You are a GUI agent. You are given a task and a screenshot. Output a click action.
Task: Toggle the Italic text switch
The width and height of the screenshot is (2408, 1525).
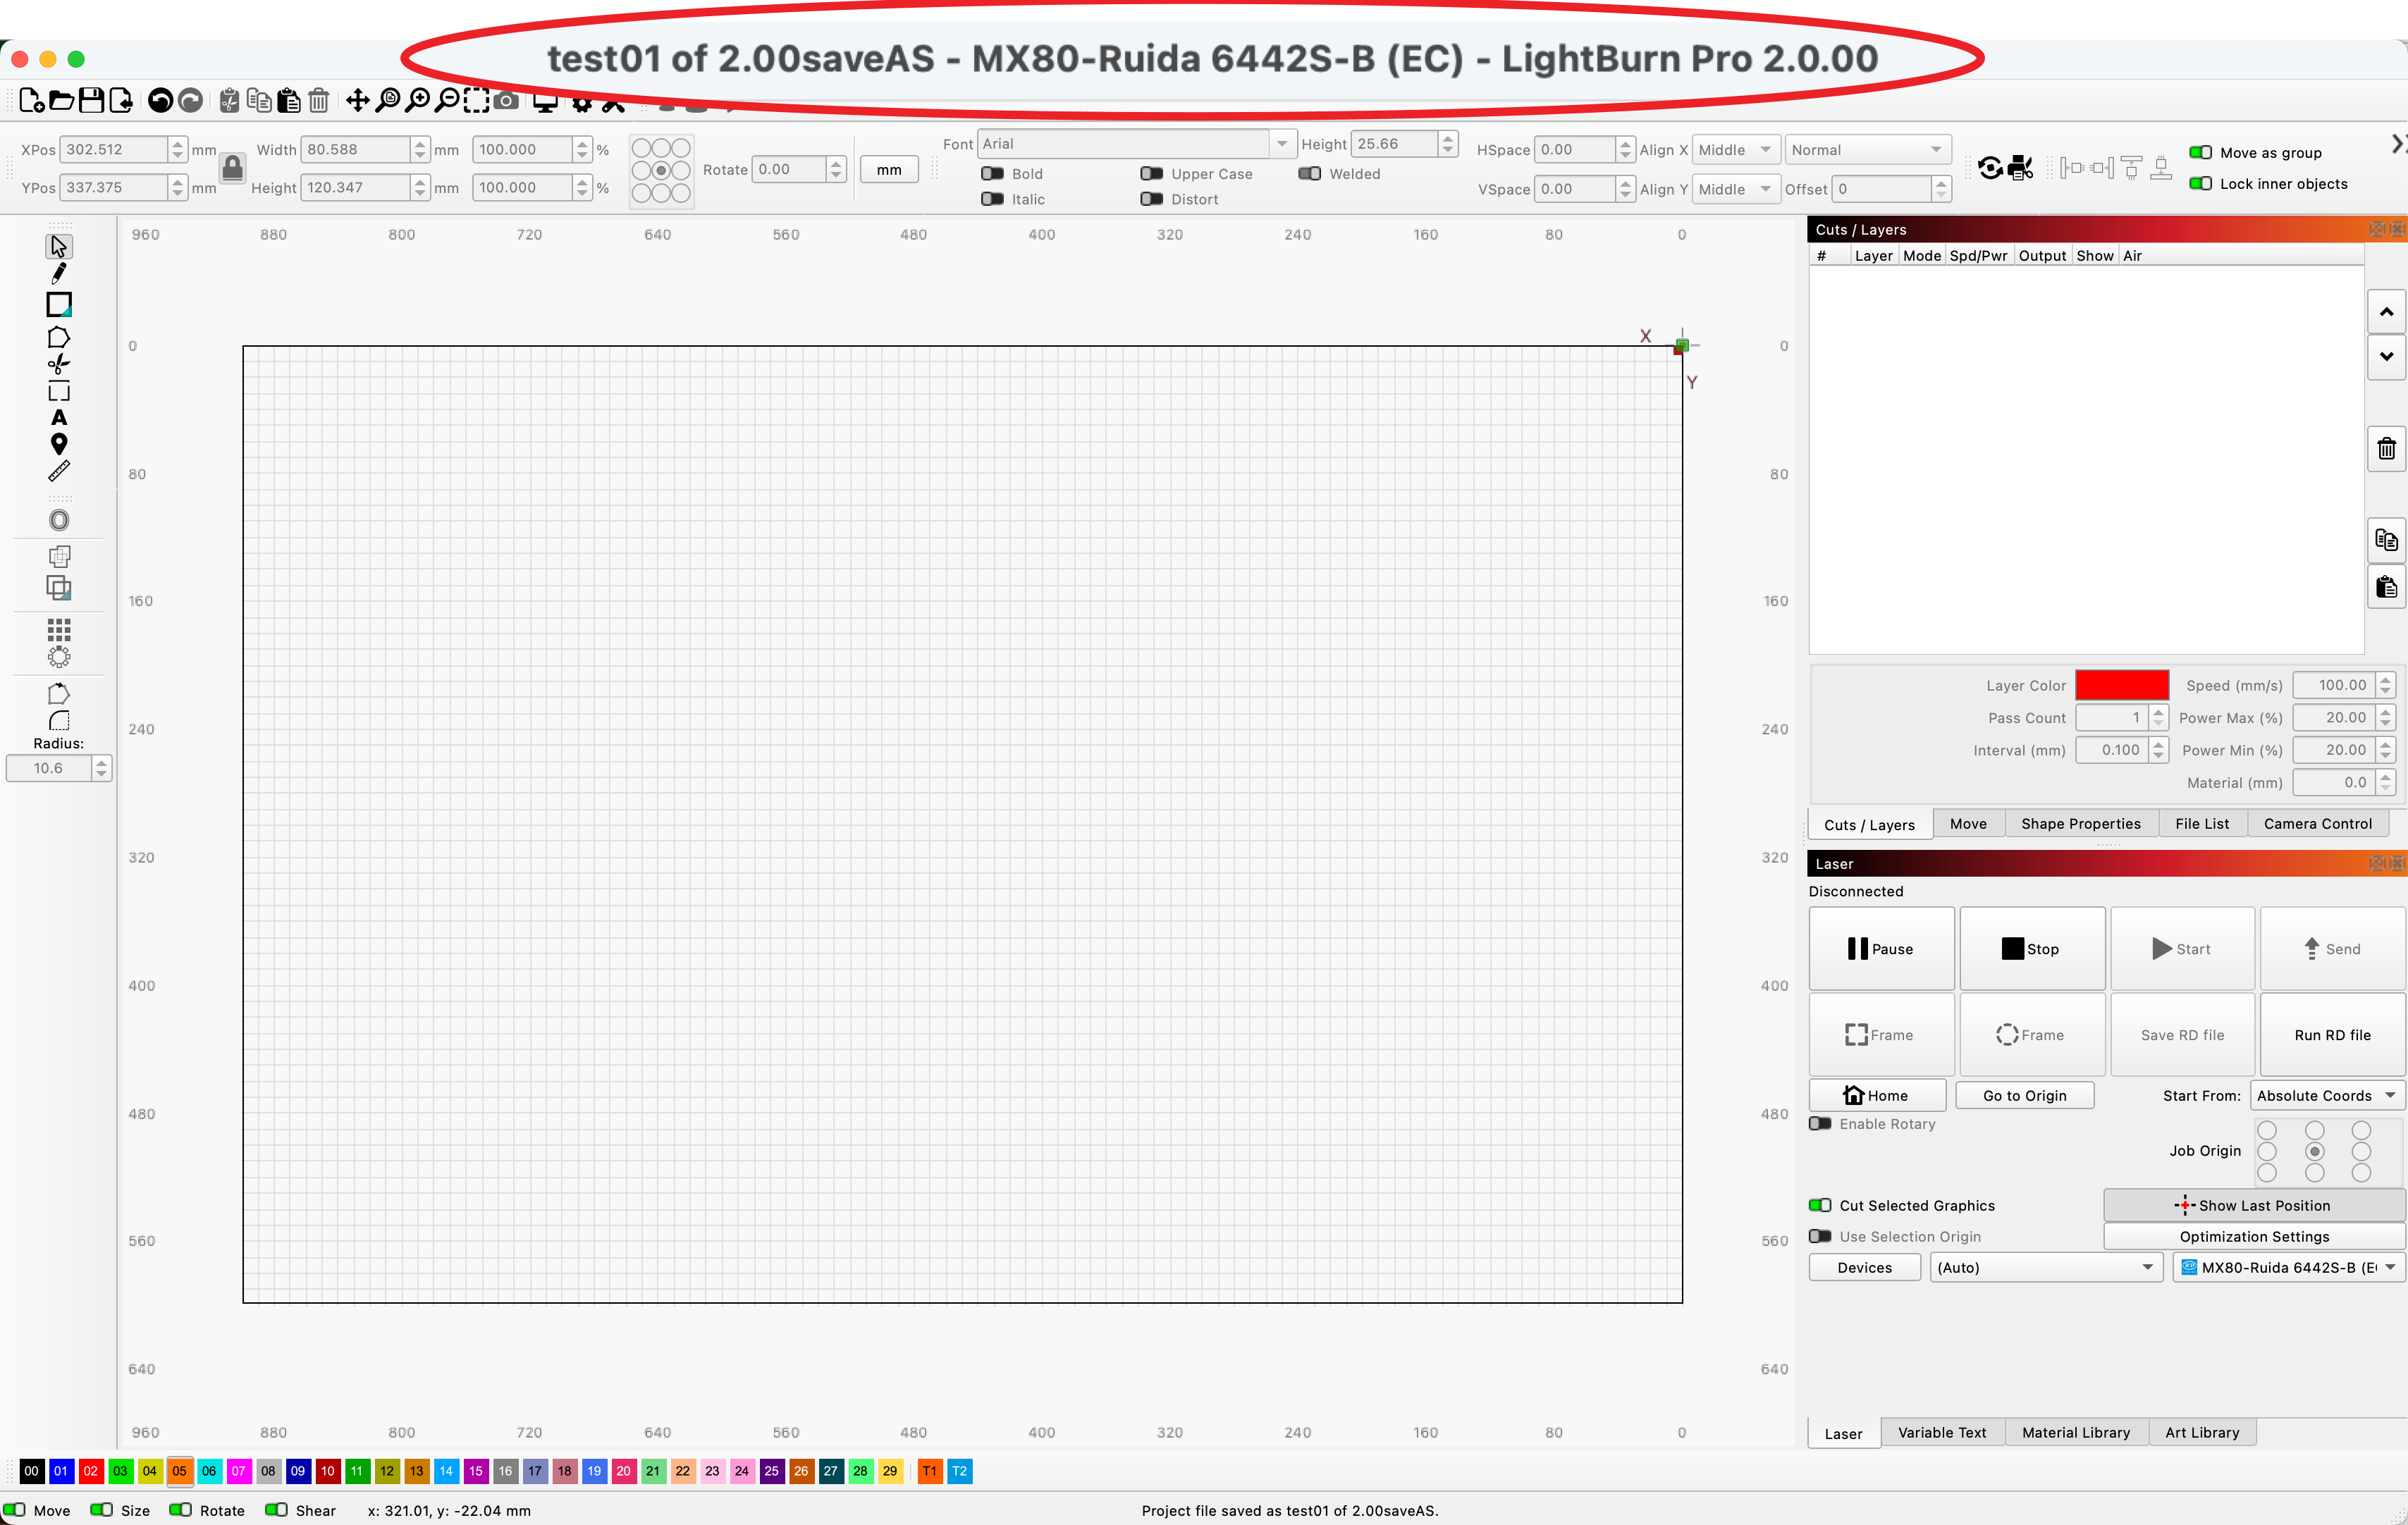[x=992, y=199]
